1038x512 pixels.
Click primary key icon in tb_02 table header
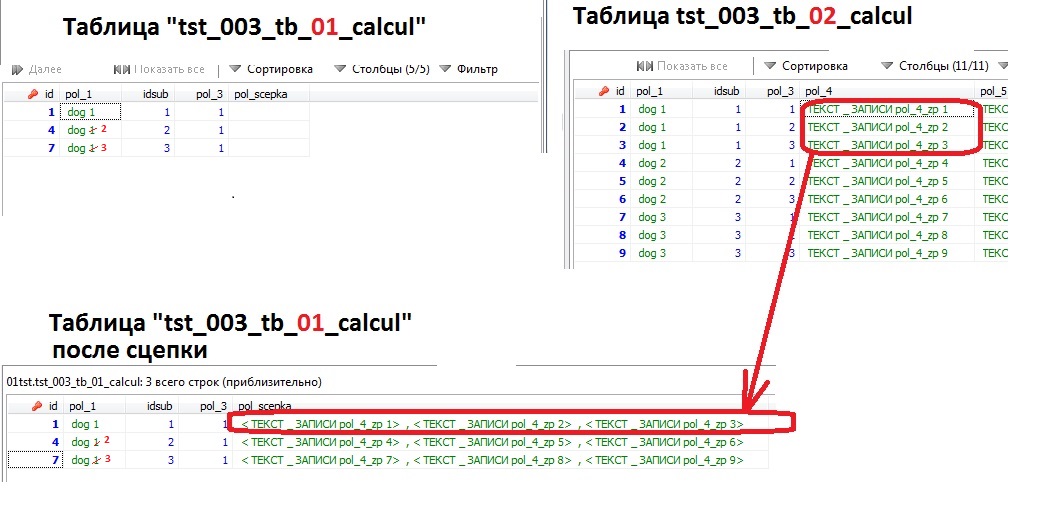tap(604, 91)
